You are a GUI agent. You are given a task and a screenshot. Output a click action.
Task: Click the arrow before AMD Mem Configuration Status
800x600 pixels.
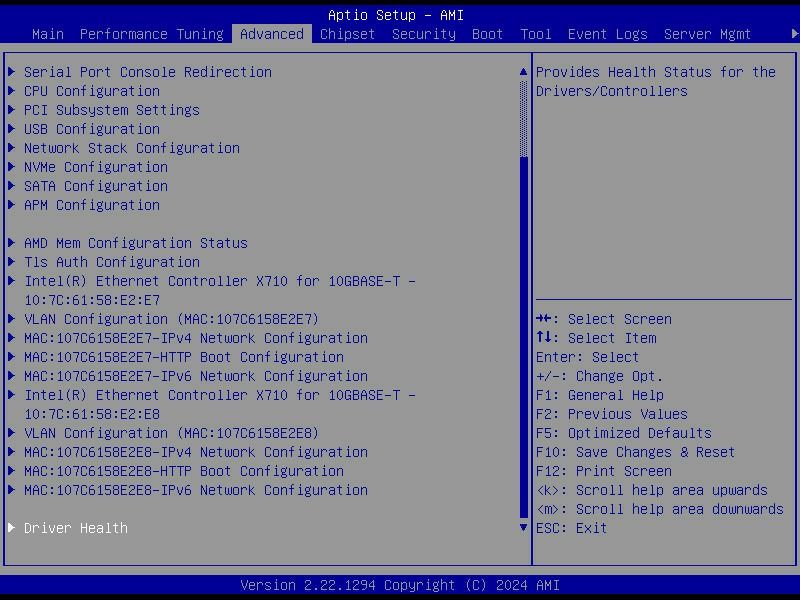pyautogui.click(x=12, y=243)
